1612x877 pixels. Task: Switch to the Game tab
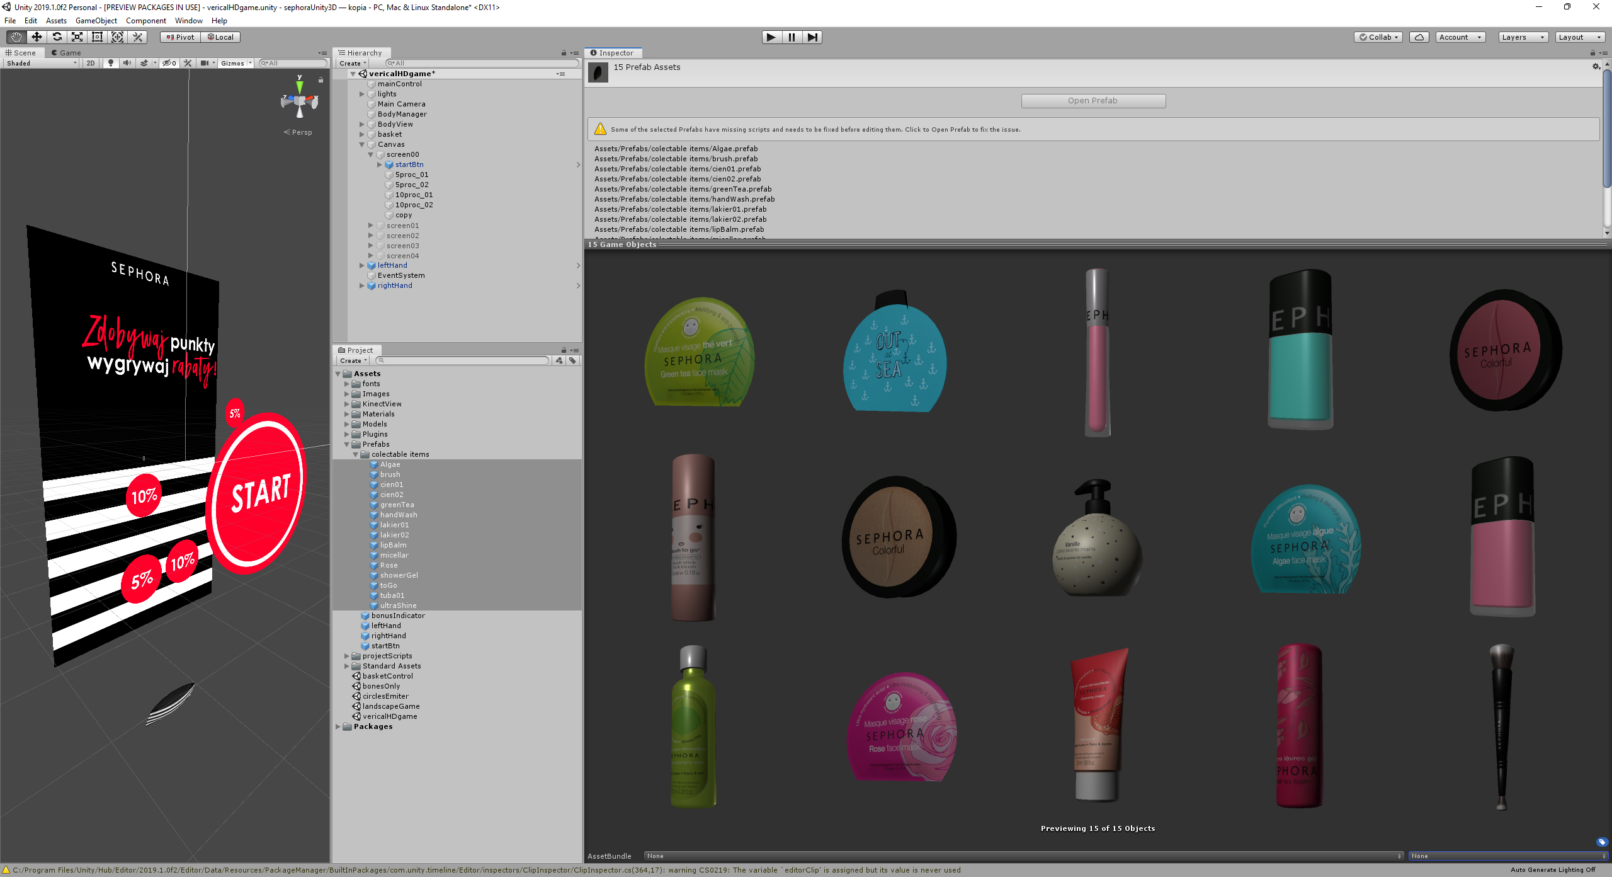(68, 53)
